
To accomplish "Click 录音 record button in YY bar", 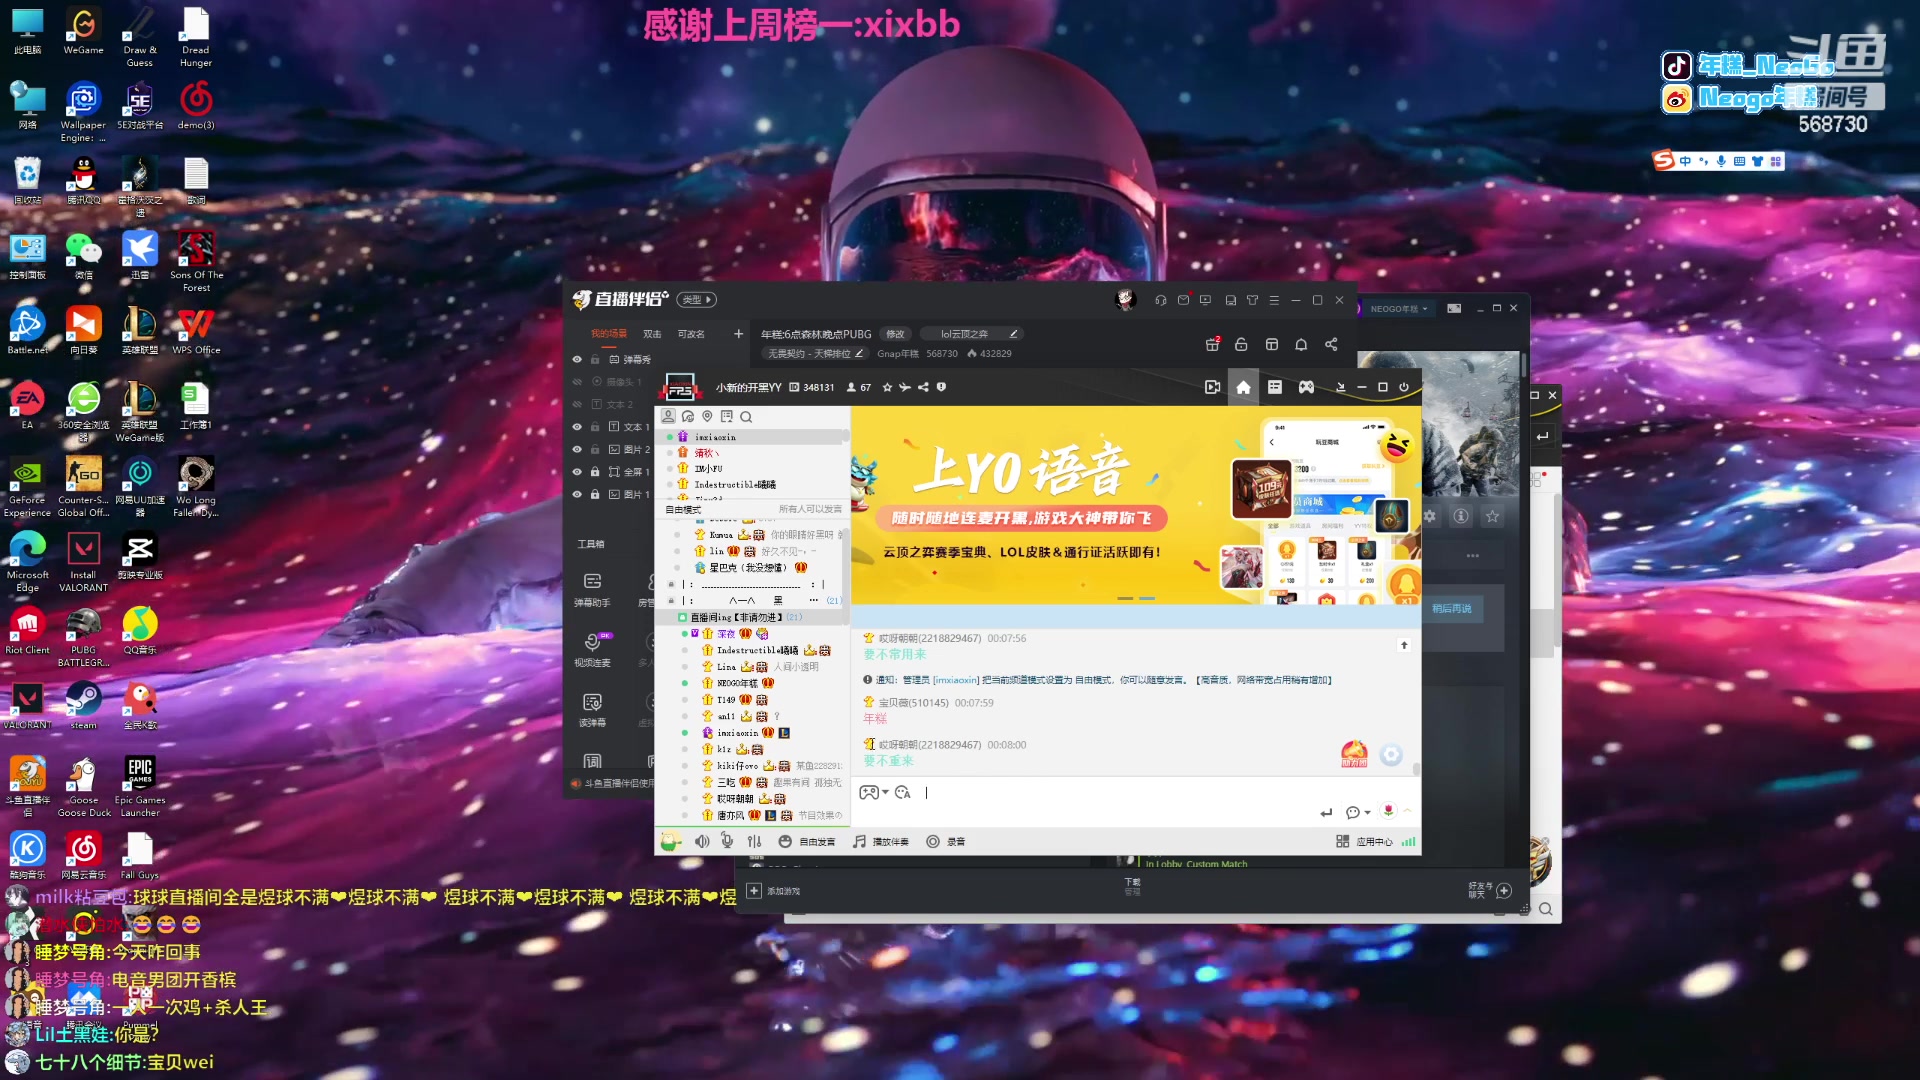I will point(946,842).
